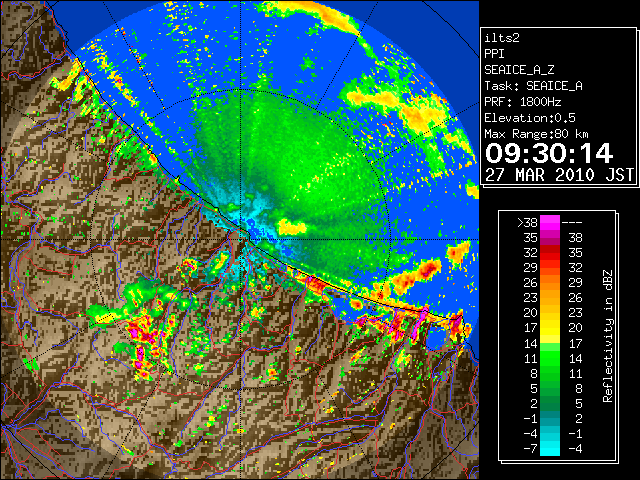Click the red-orange echo band offshore to the east
640x480 pixels.
pyautogui.click(x=416, y=276)
